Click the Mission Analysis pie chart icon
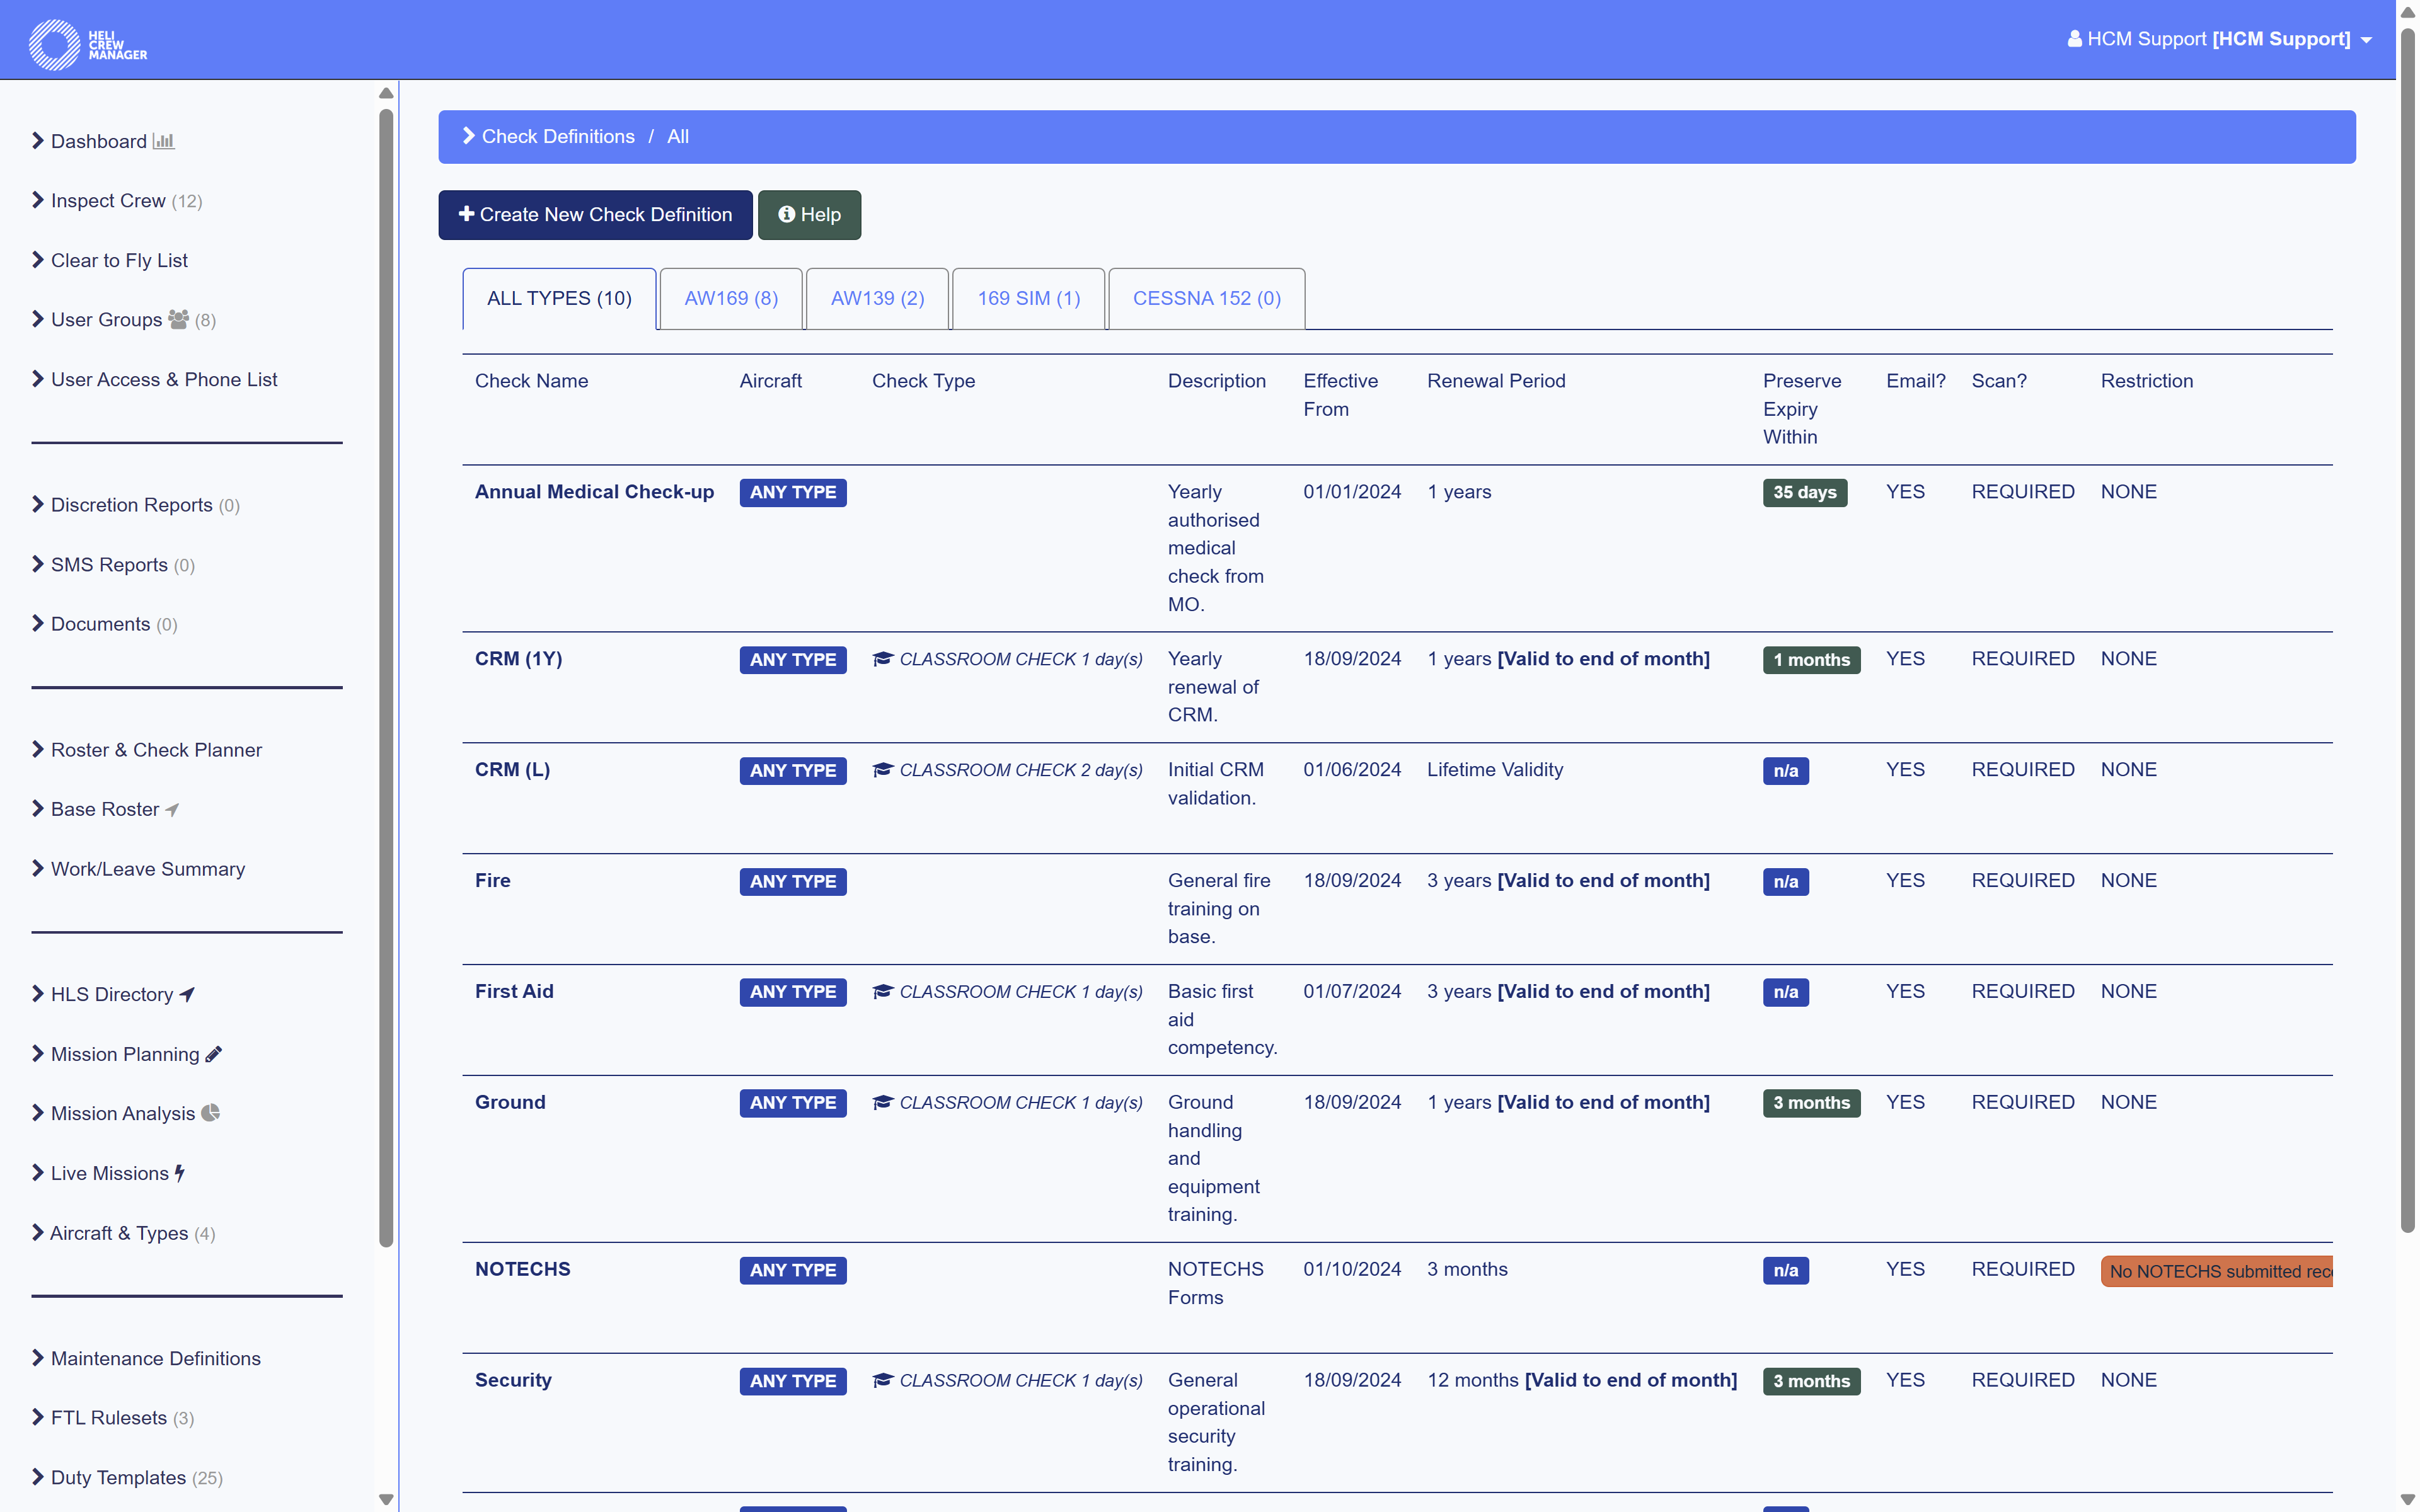 [x=210, y=1113]
